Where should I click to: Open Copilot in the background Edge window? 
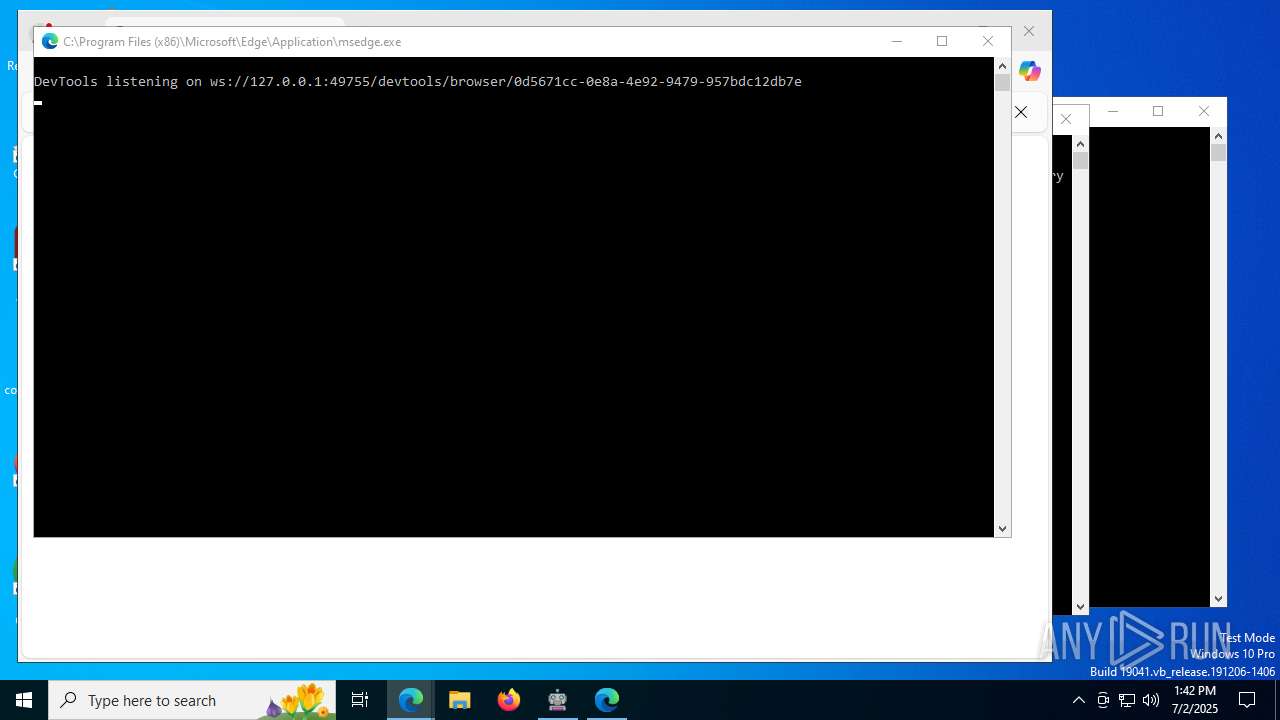(1030, 71)
